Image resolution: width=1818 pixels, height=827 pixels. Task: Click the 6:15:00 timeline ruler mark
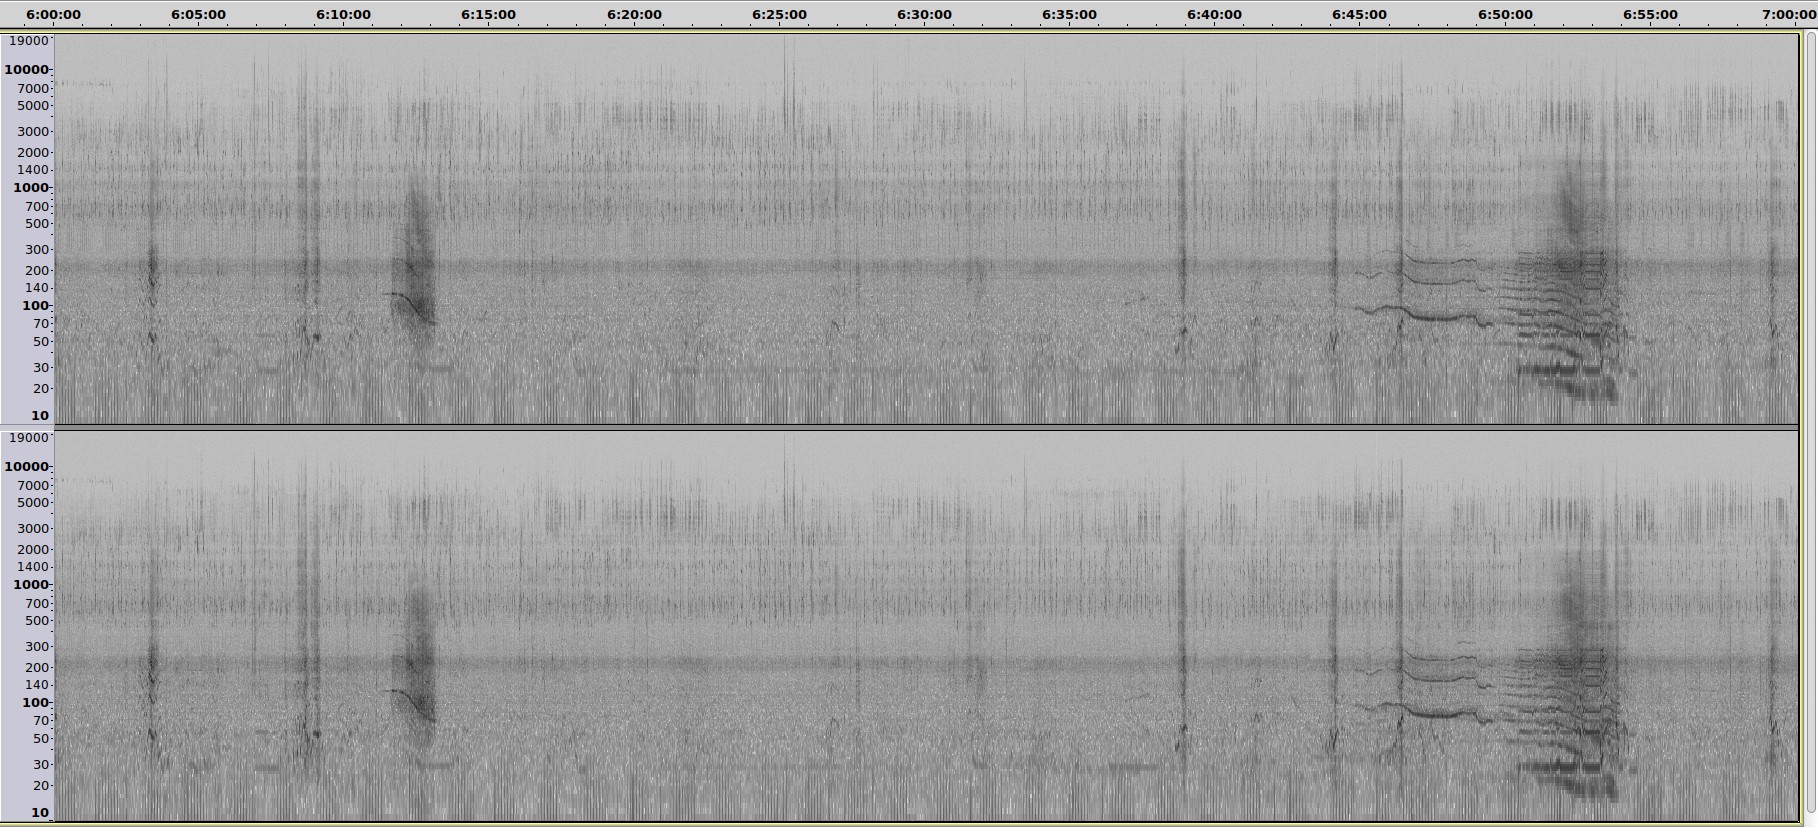point(488,15)
